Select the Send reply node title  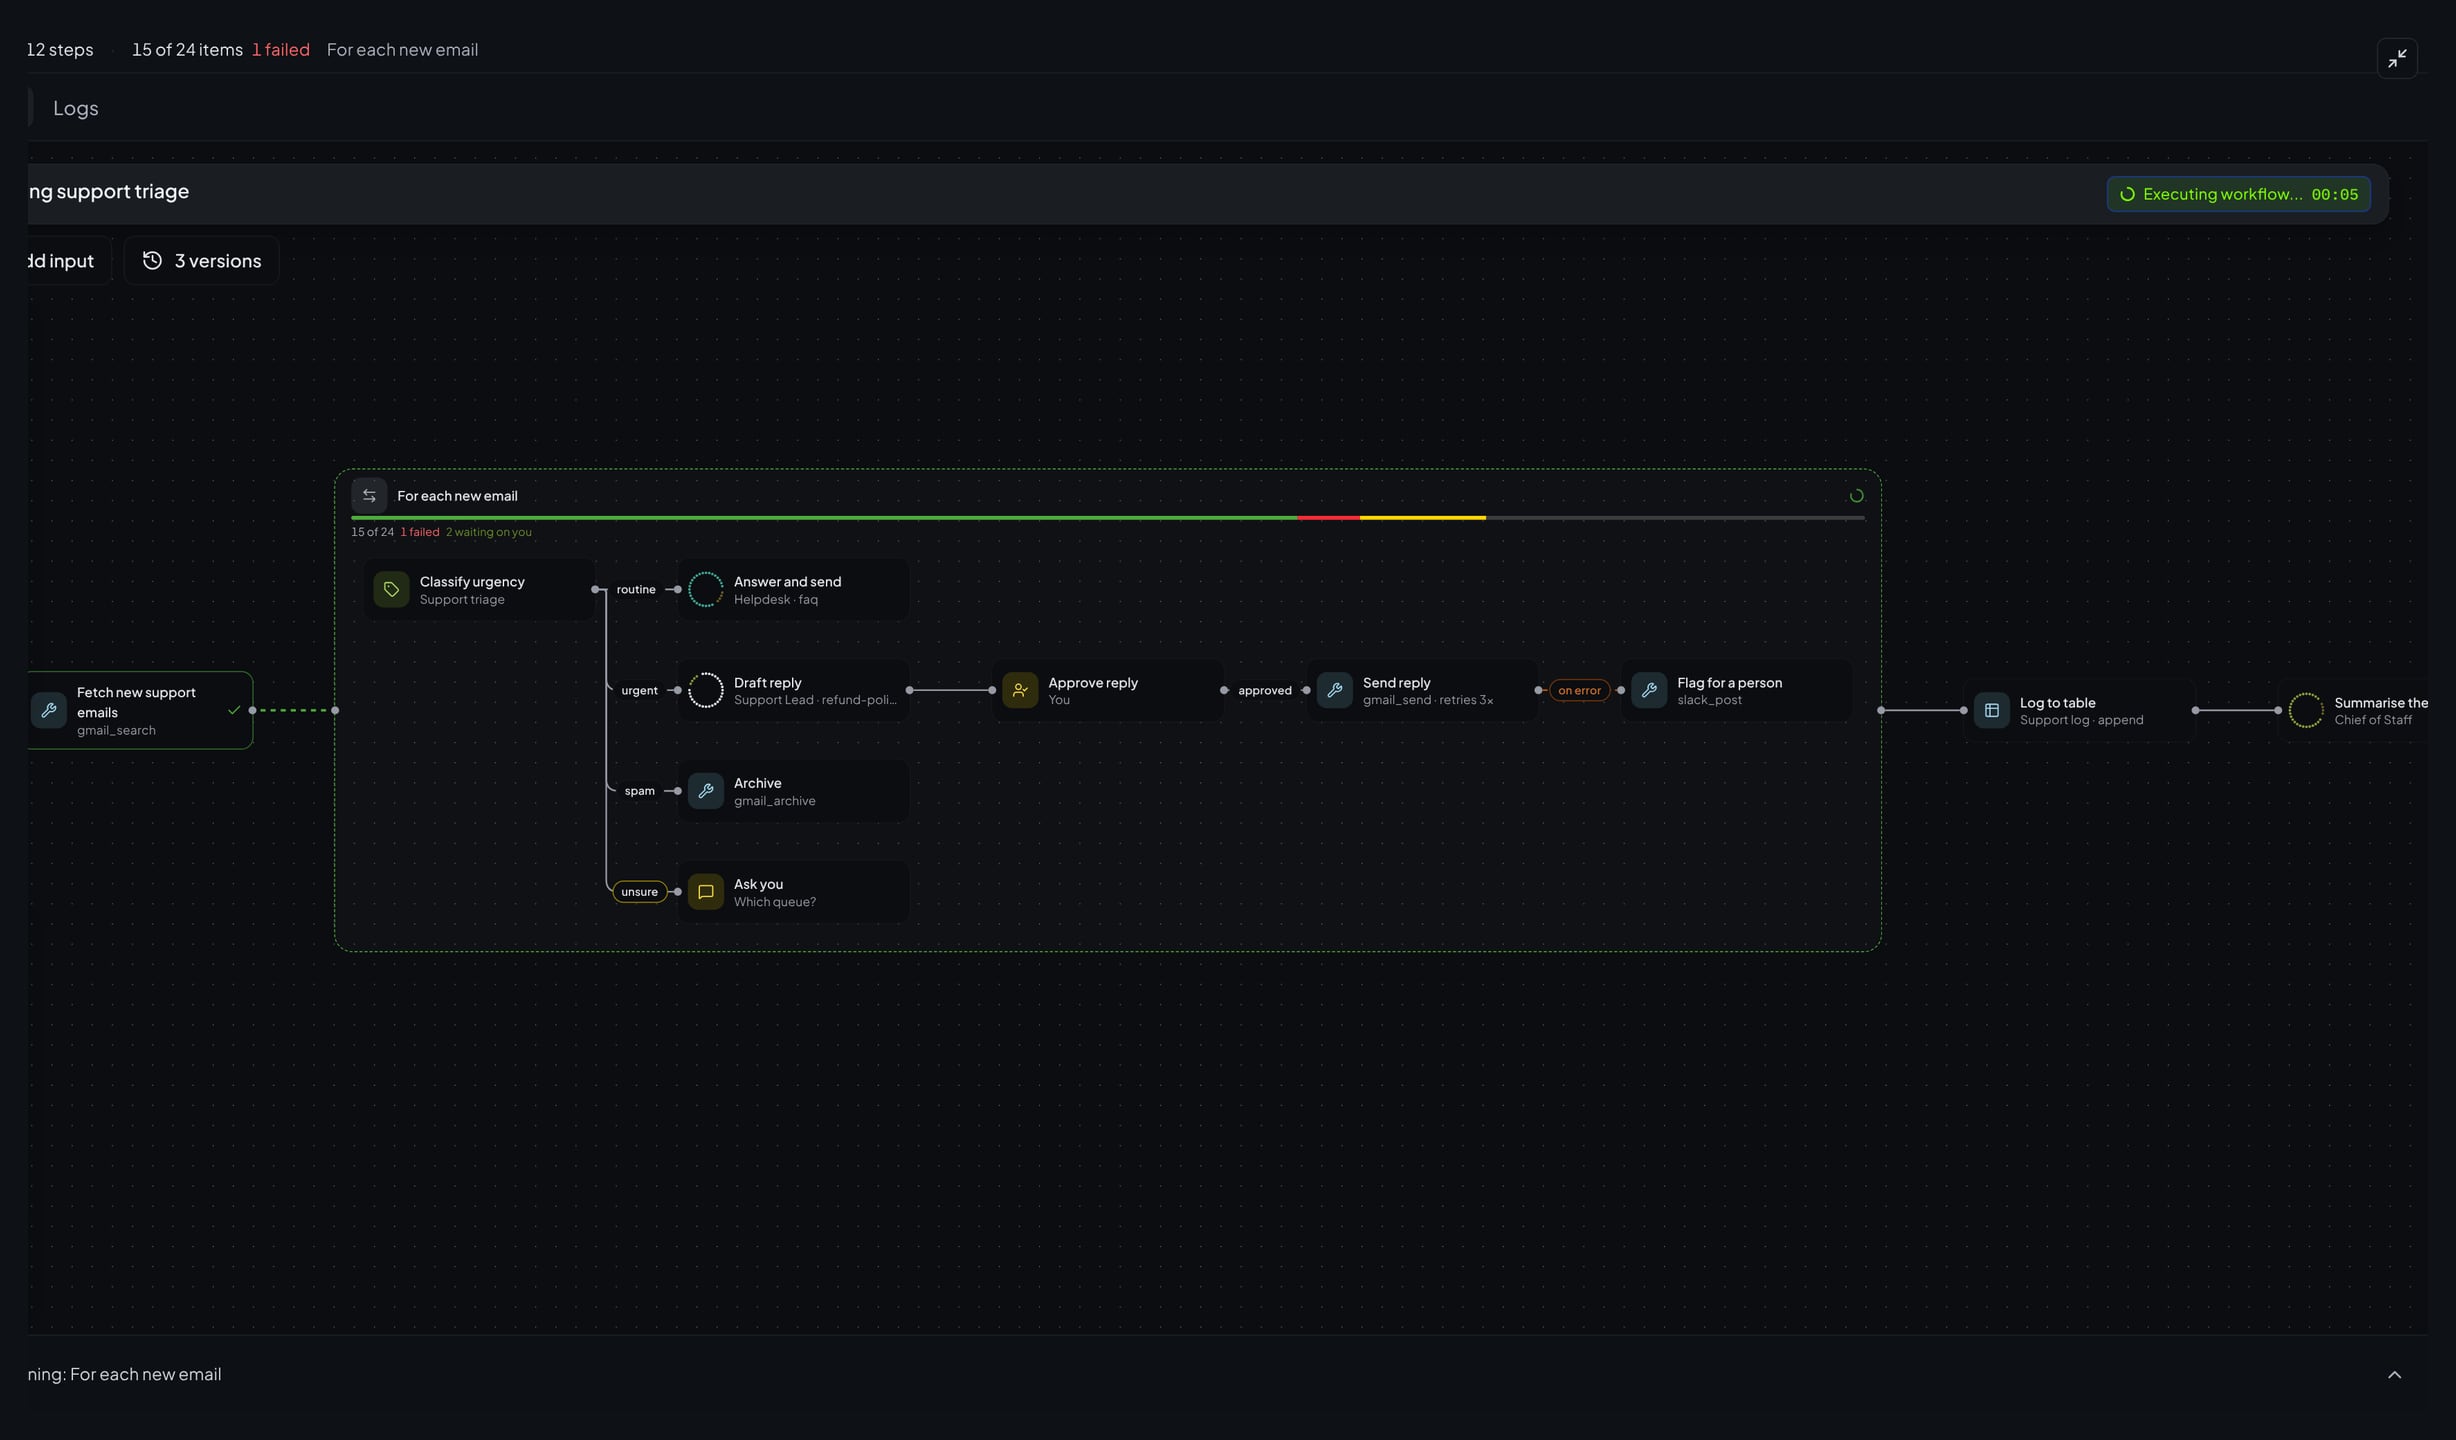pos(1396,683)
